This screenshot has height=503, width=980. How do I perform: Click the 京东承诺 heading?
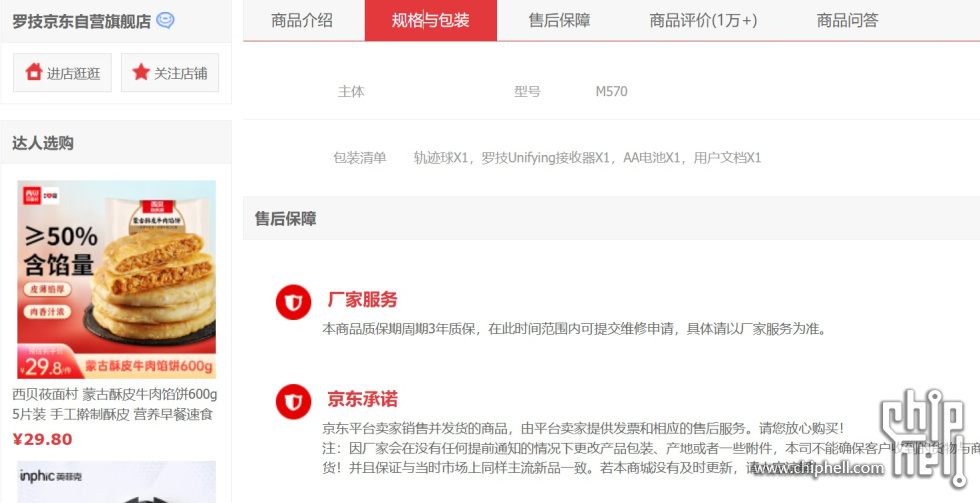362,399
